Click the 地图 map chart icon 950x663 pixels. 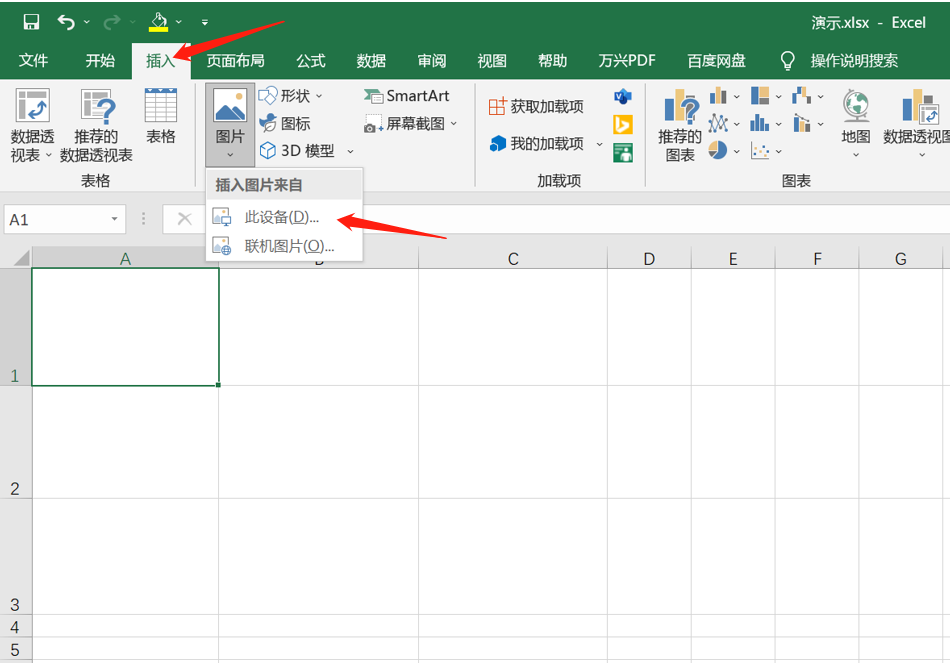point(855,124)
